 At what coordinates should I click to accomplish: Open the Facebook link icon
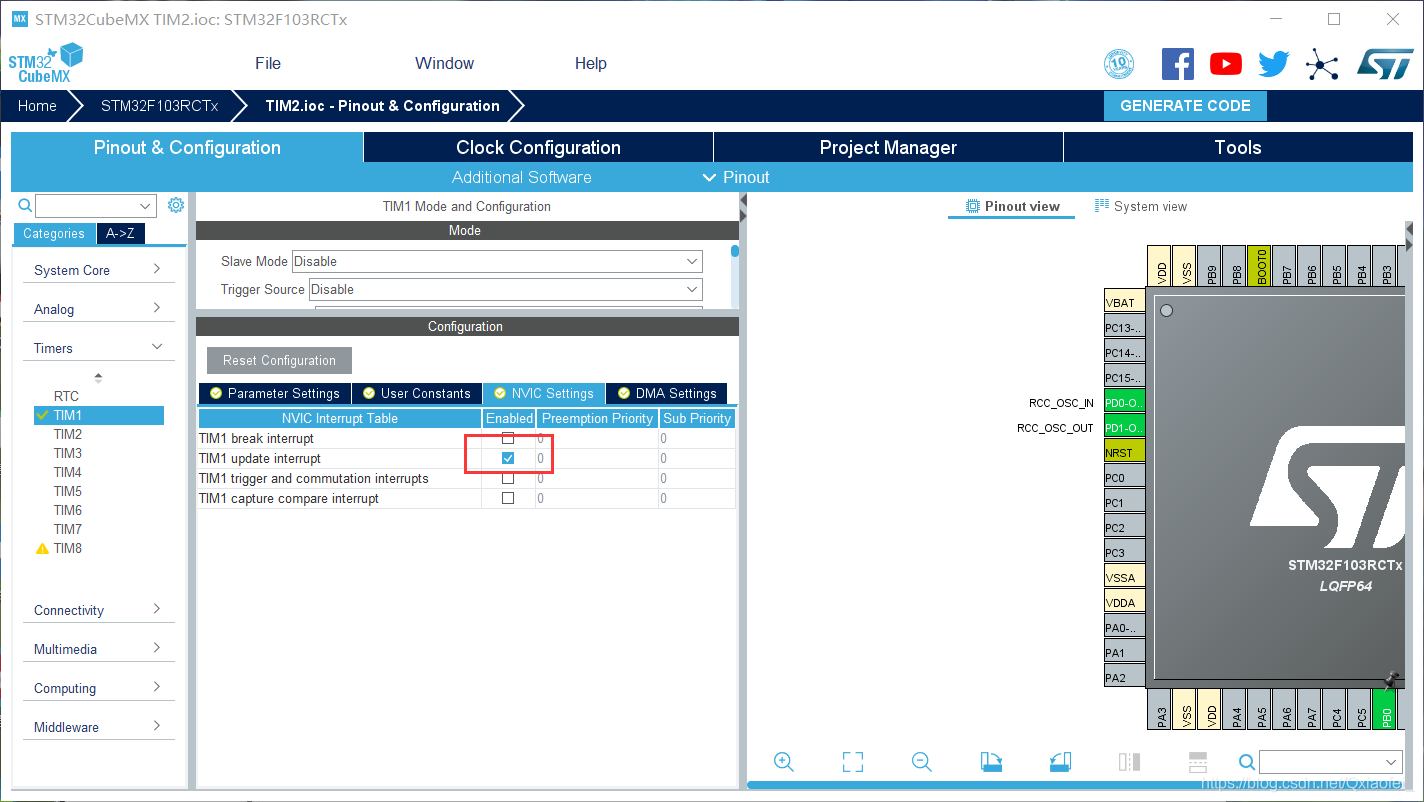tap(1177, 64)
